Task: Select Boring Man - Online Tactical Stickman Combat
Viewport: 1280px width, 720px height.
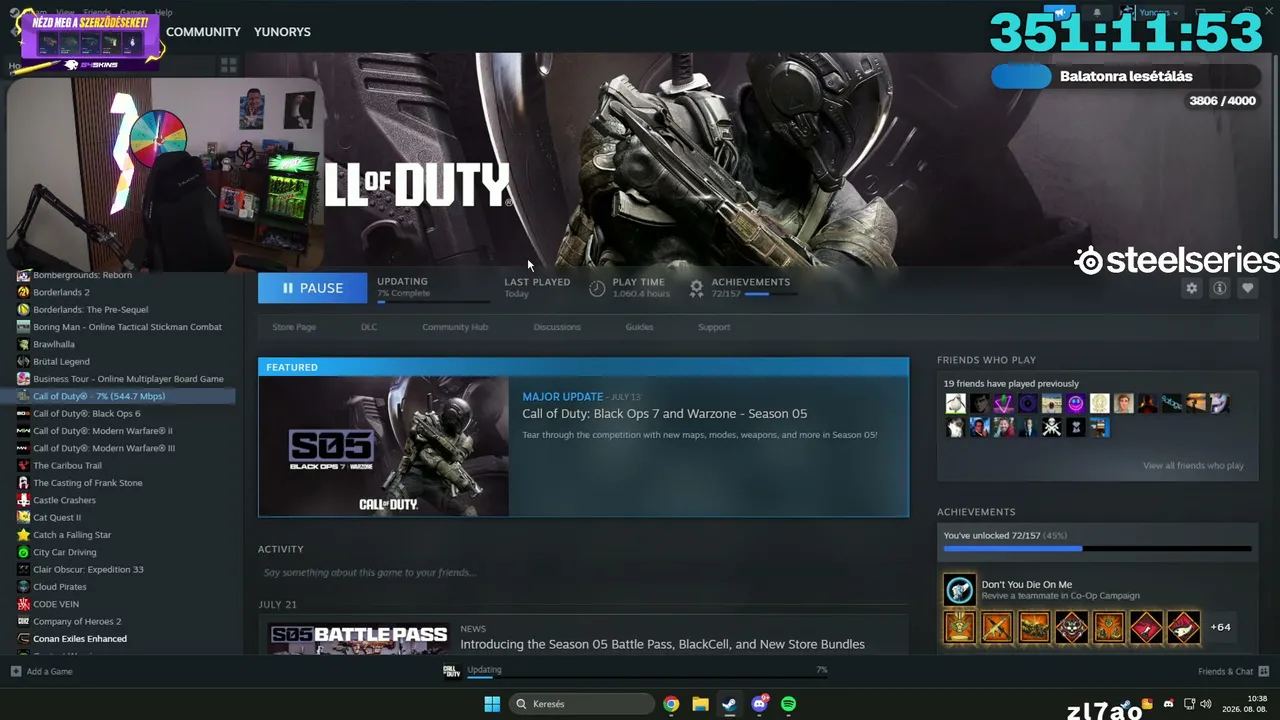Action: tap(126, 327)
